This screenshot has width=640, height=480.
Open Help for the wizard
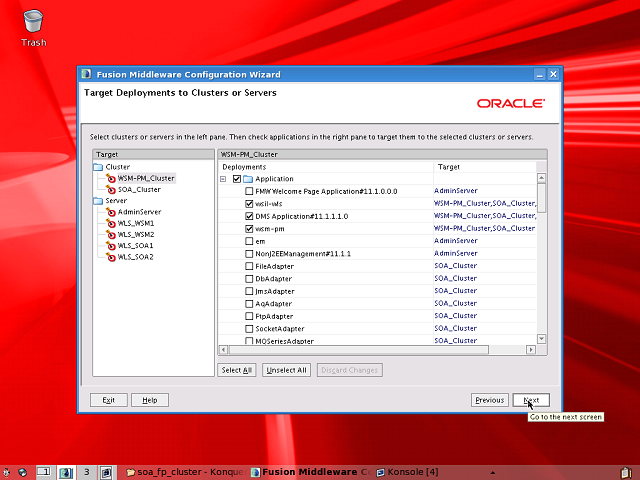(150, 400)
